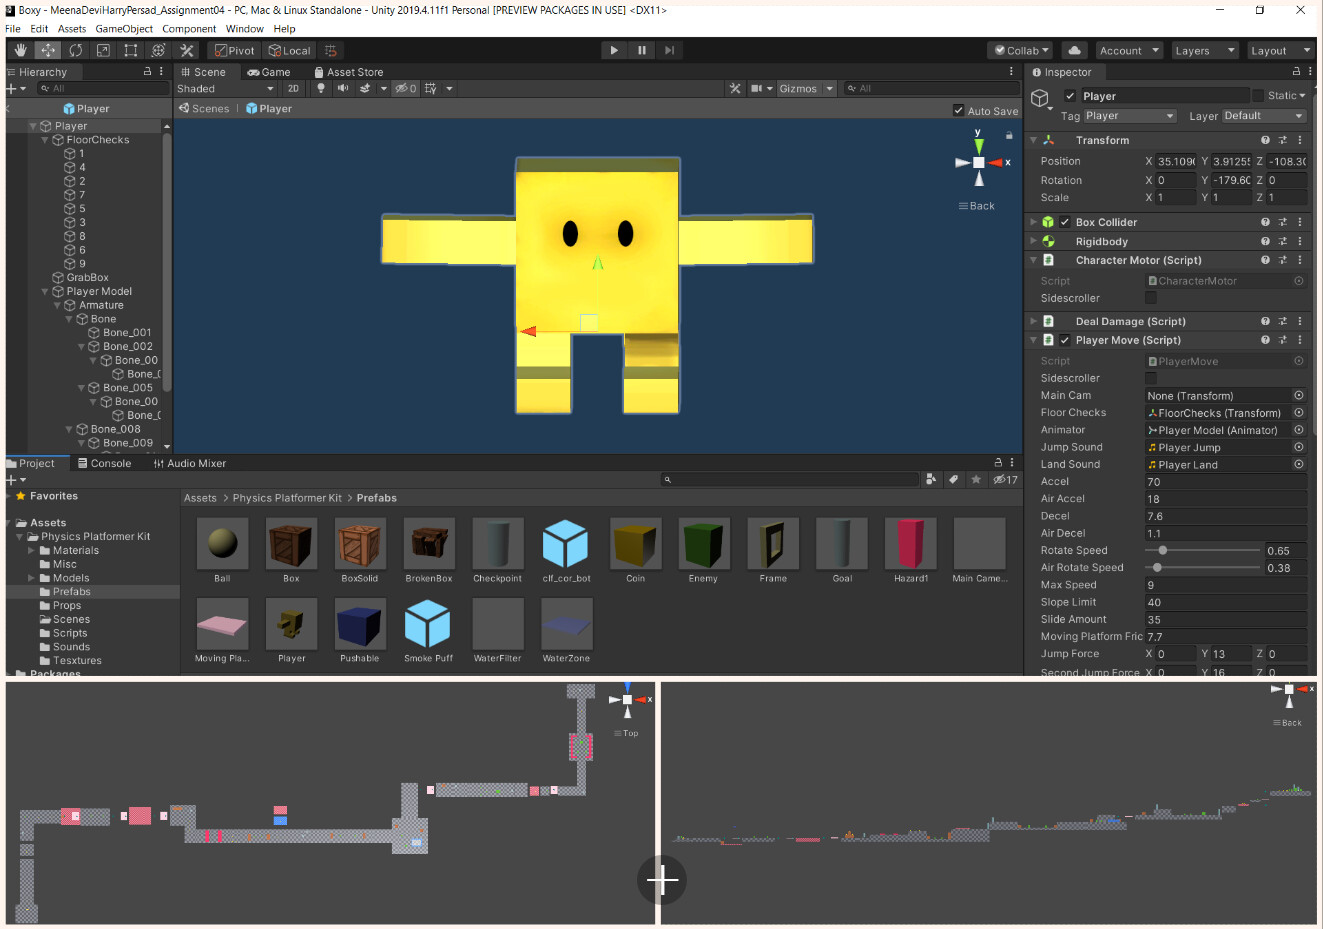The width and height of the screenshot is (1323, 929).
Task: Select the Rotate tool in the toolbar
Action: click(x=76, y=49)
